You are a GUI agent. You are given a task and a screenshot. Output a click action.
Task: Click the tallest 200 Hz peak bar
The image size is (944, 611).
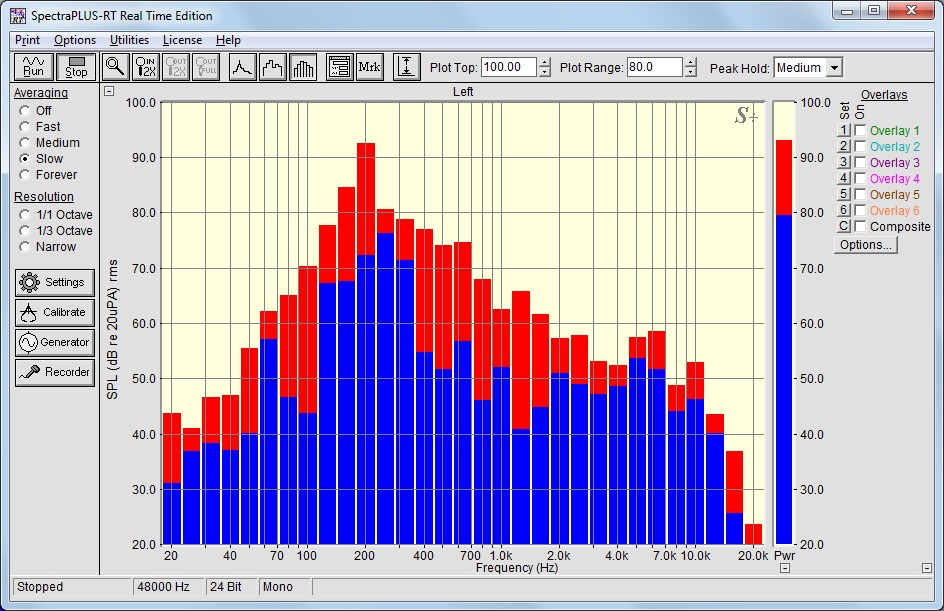click(365, 344)
